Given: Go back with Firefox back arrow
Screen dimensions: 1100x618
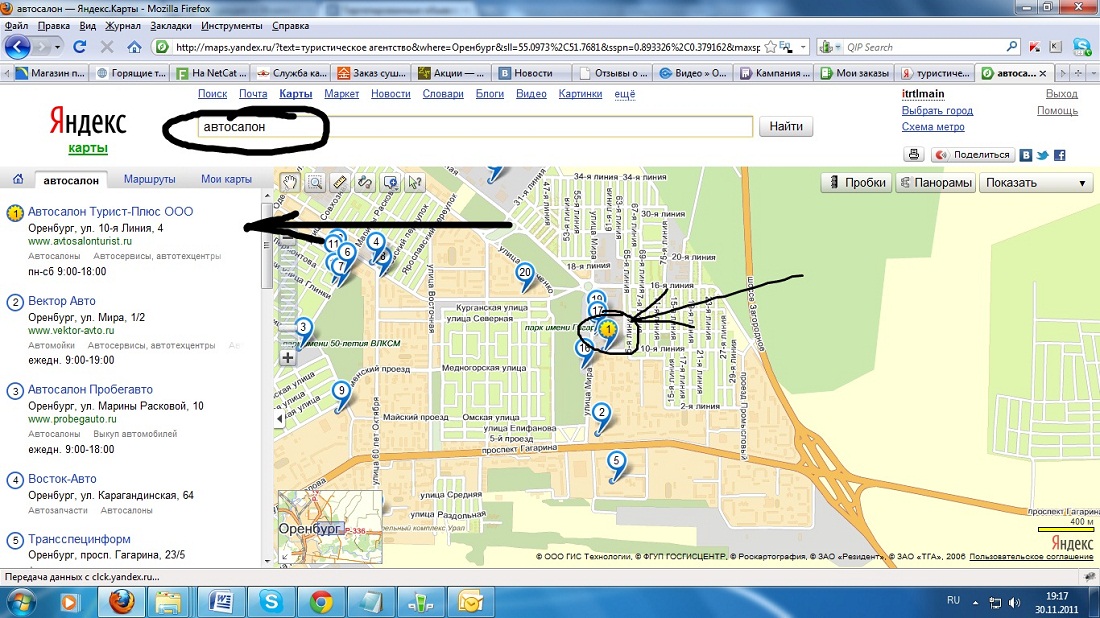Looking at the screenshot, I should [x=18, y=47].
